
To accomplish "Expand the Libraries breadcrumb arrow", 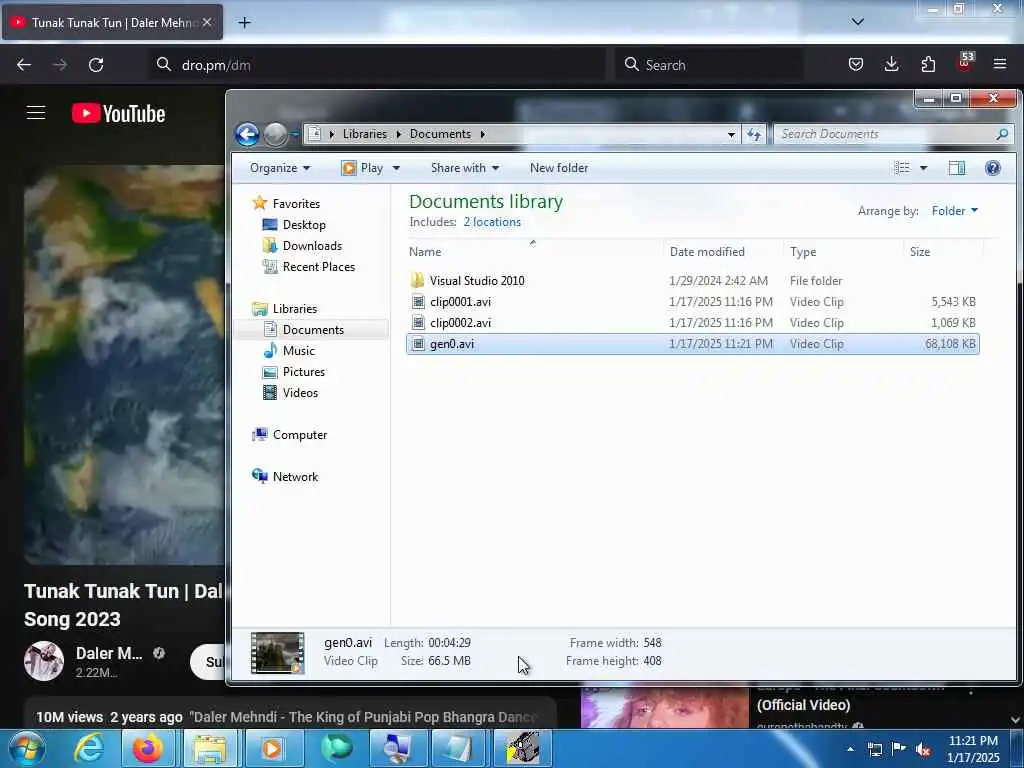I will click(398, 134).
